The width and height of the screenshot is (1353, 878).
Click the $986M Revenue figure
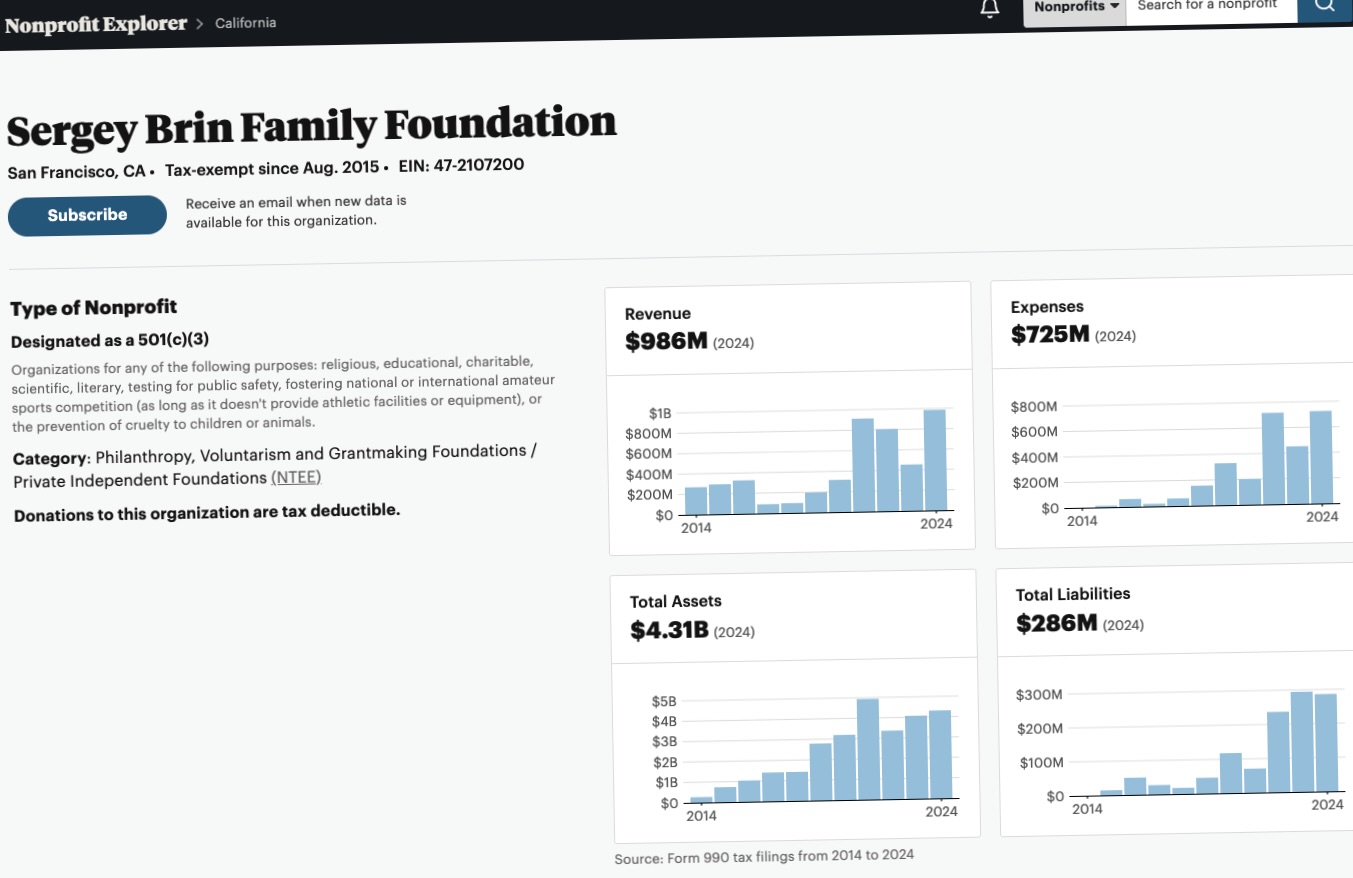pyautogui.click(x=666, y=342)
